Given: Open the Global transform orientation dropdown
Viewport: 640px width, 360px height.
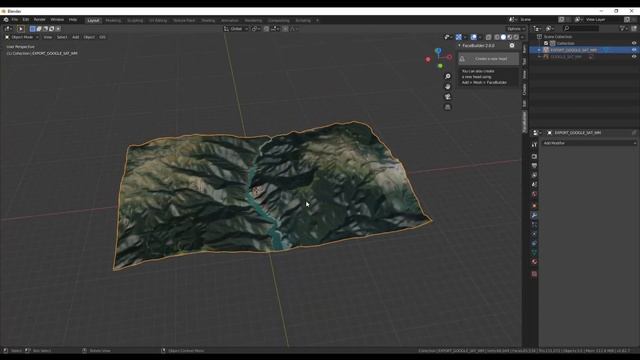Looking at the screenshot, I should pyautogui.click(x=236, y=29).
